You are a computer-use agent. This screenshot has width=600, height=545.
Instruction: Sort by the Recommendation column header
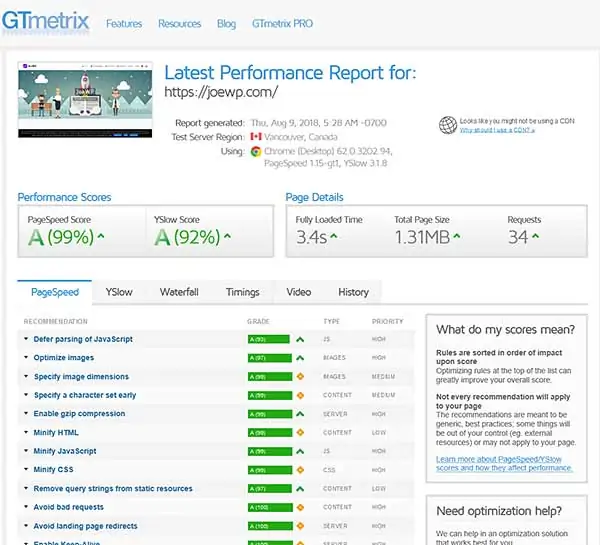[55, 321]
